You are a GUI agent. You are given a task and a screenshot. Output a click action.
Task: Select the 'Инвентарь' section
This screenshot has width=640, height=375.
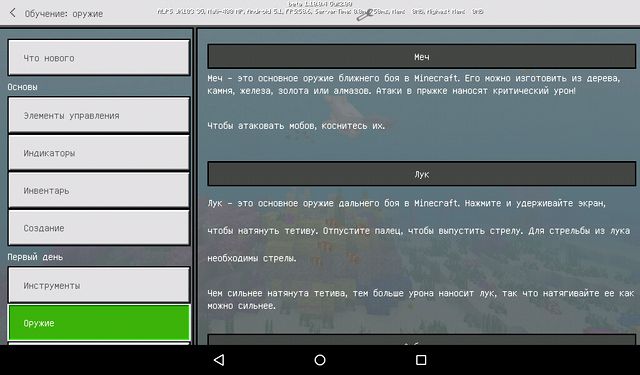coord(99,190)
